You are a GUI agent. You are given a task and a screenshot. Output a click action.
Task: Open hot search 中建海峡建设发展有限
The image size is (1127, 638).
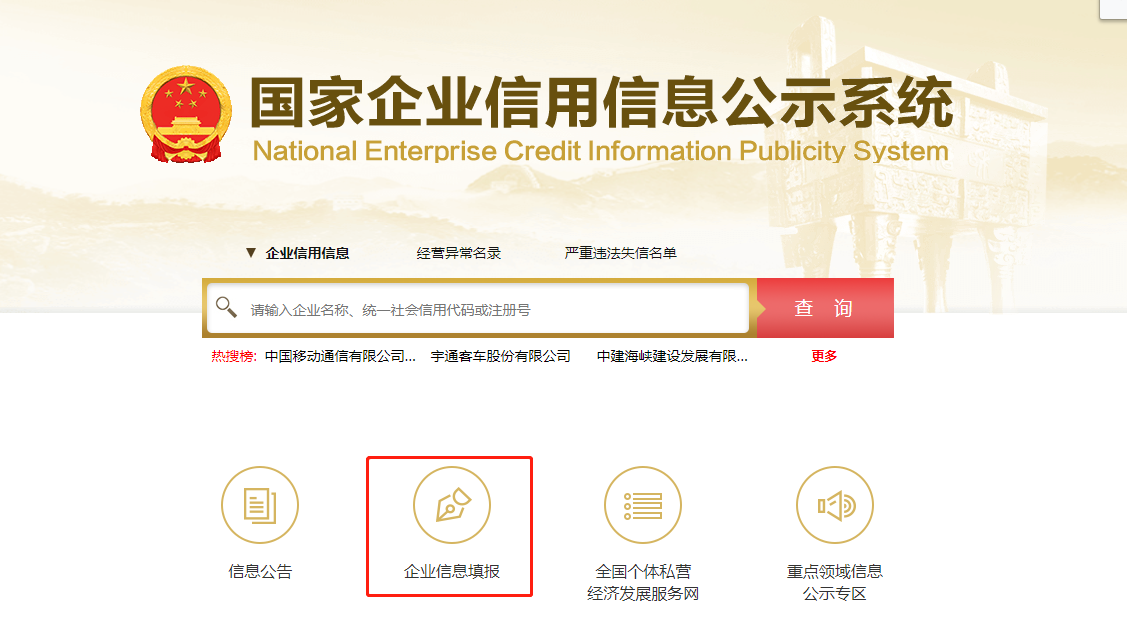pyautogui.click(x=672, y=356)
